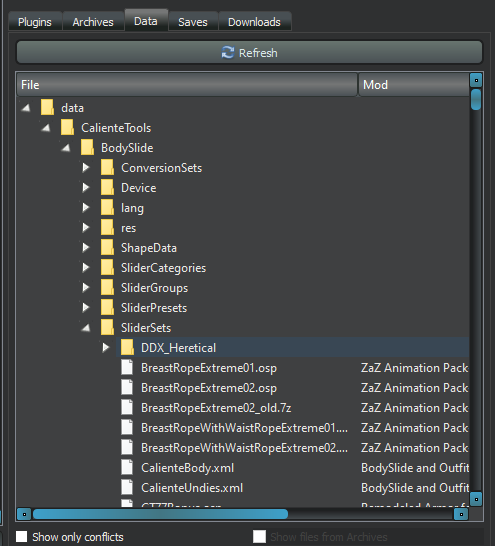This screenshot has width=495, height=546.
Task: Click the Device folder icon
Action: point(108,187)
